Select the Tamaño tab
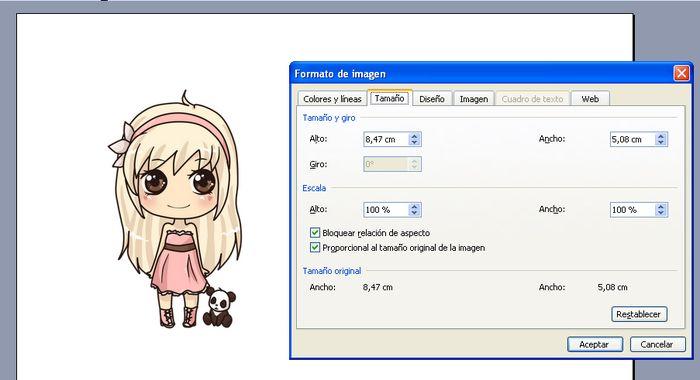The width and height of the screenshot is (700, 380). [390, 98]
